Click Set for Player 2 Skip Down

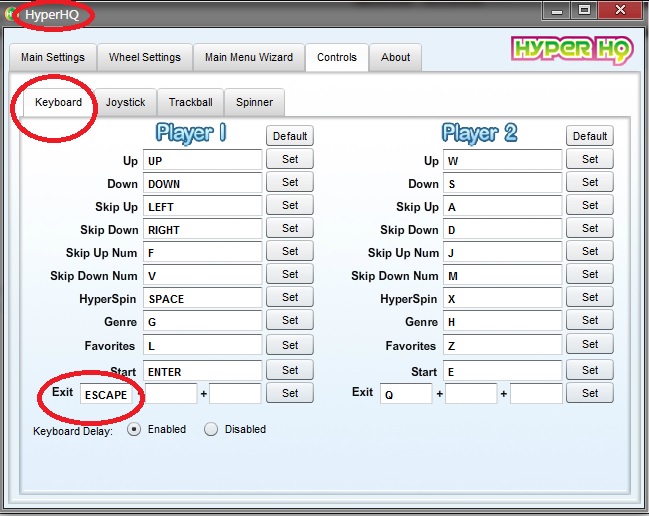[590, 228]
